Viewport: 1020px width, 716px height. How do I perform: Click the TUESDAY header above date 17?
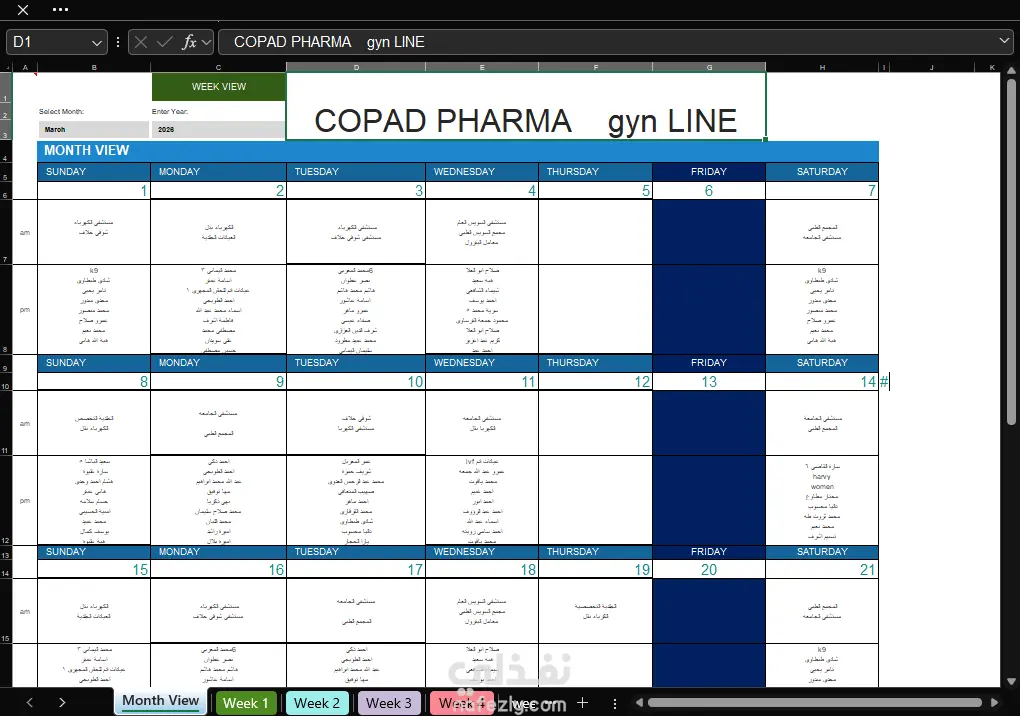point(356,551)
